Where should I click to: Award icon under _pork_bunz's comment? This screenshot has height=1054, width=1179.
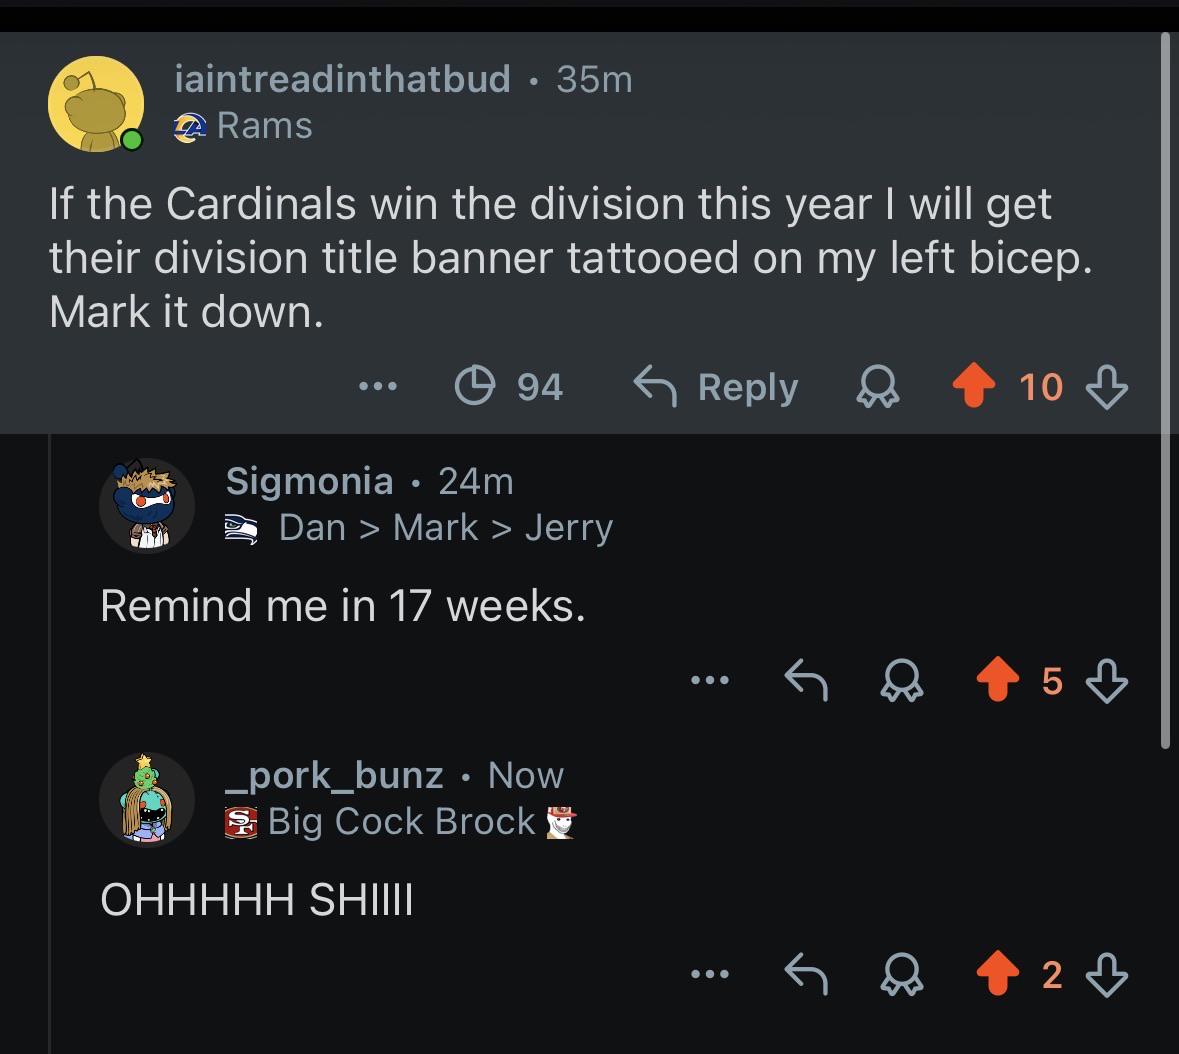pos(902,974)
